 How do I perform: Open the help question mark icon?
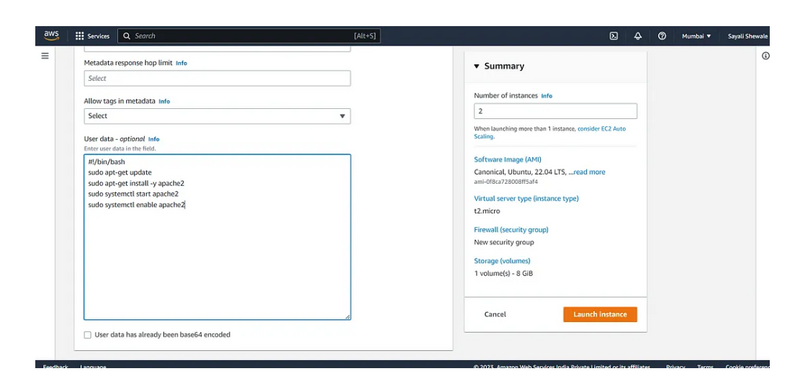click(x=662, y=36)
